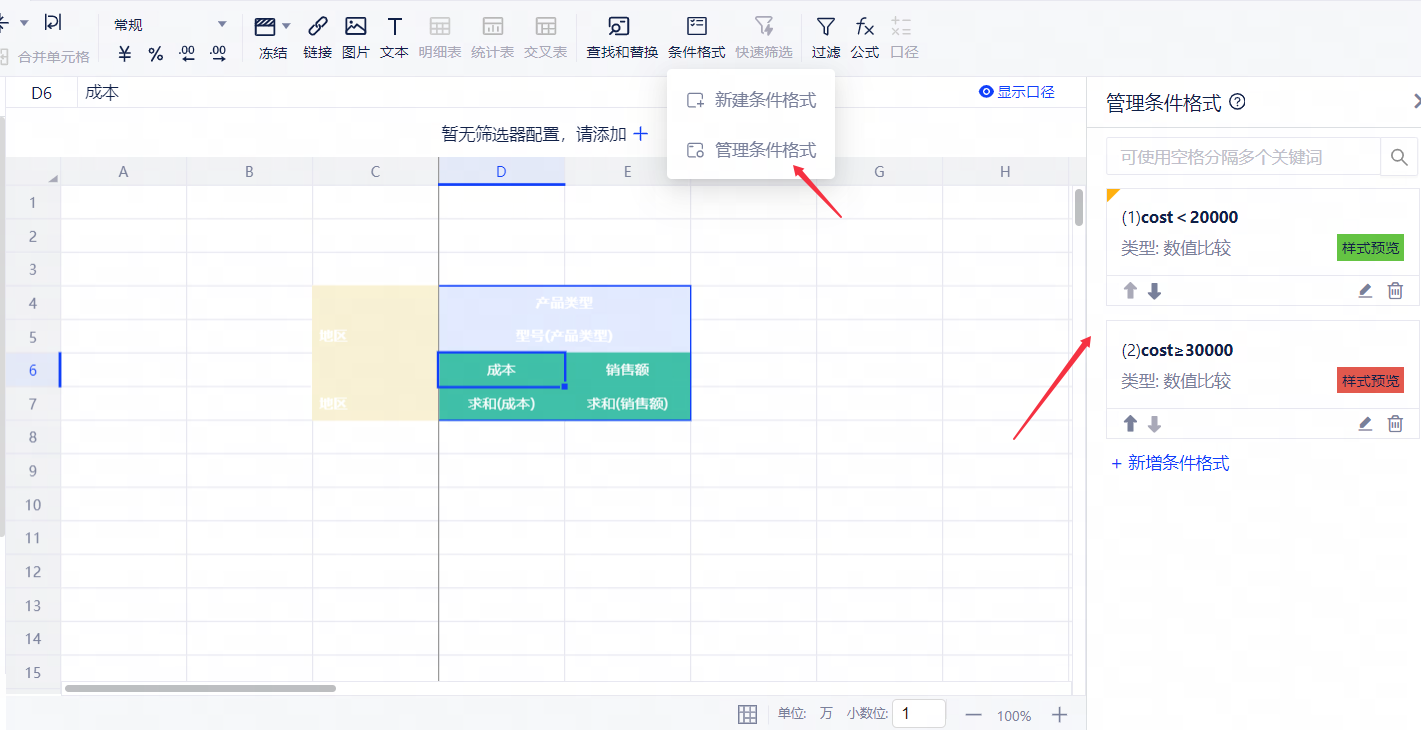Click the green 样式预览 swatch

1370,248
